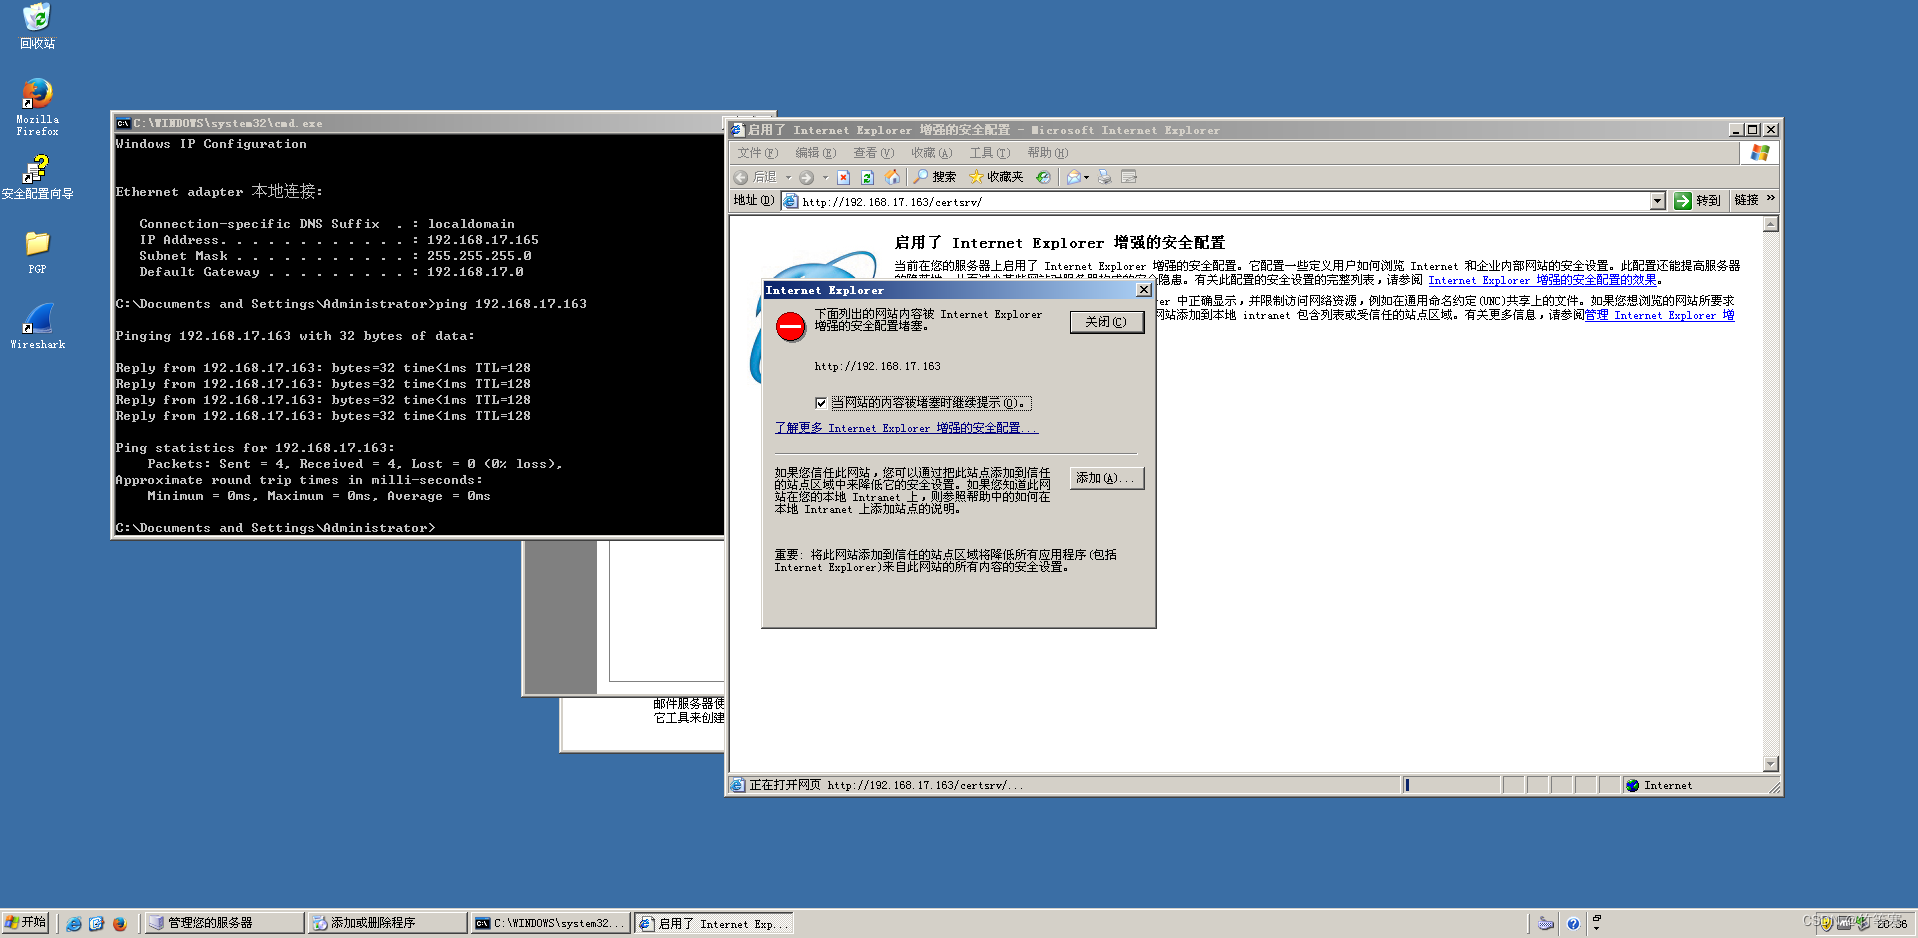Launch Firefox from Quick Launch bar
Image resolution: width=1918 pixels, height=938 pixels.
pos(119,923)
